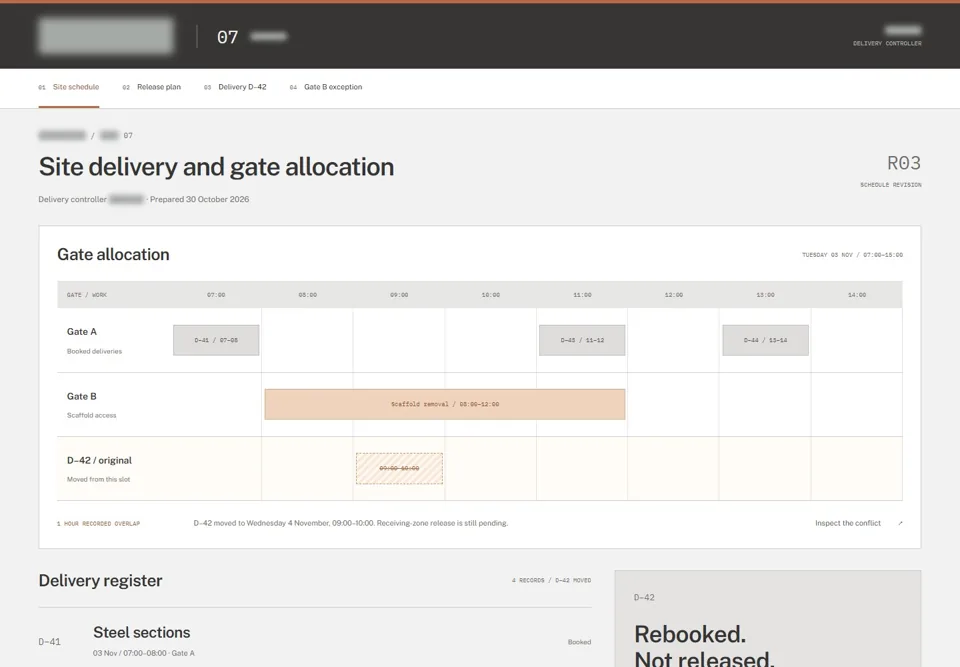Screen dimensions: 960x667
Task: Click the 1 HOUR RECORDED OVERLAP label
Action: pos(99,524)
